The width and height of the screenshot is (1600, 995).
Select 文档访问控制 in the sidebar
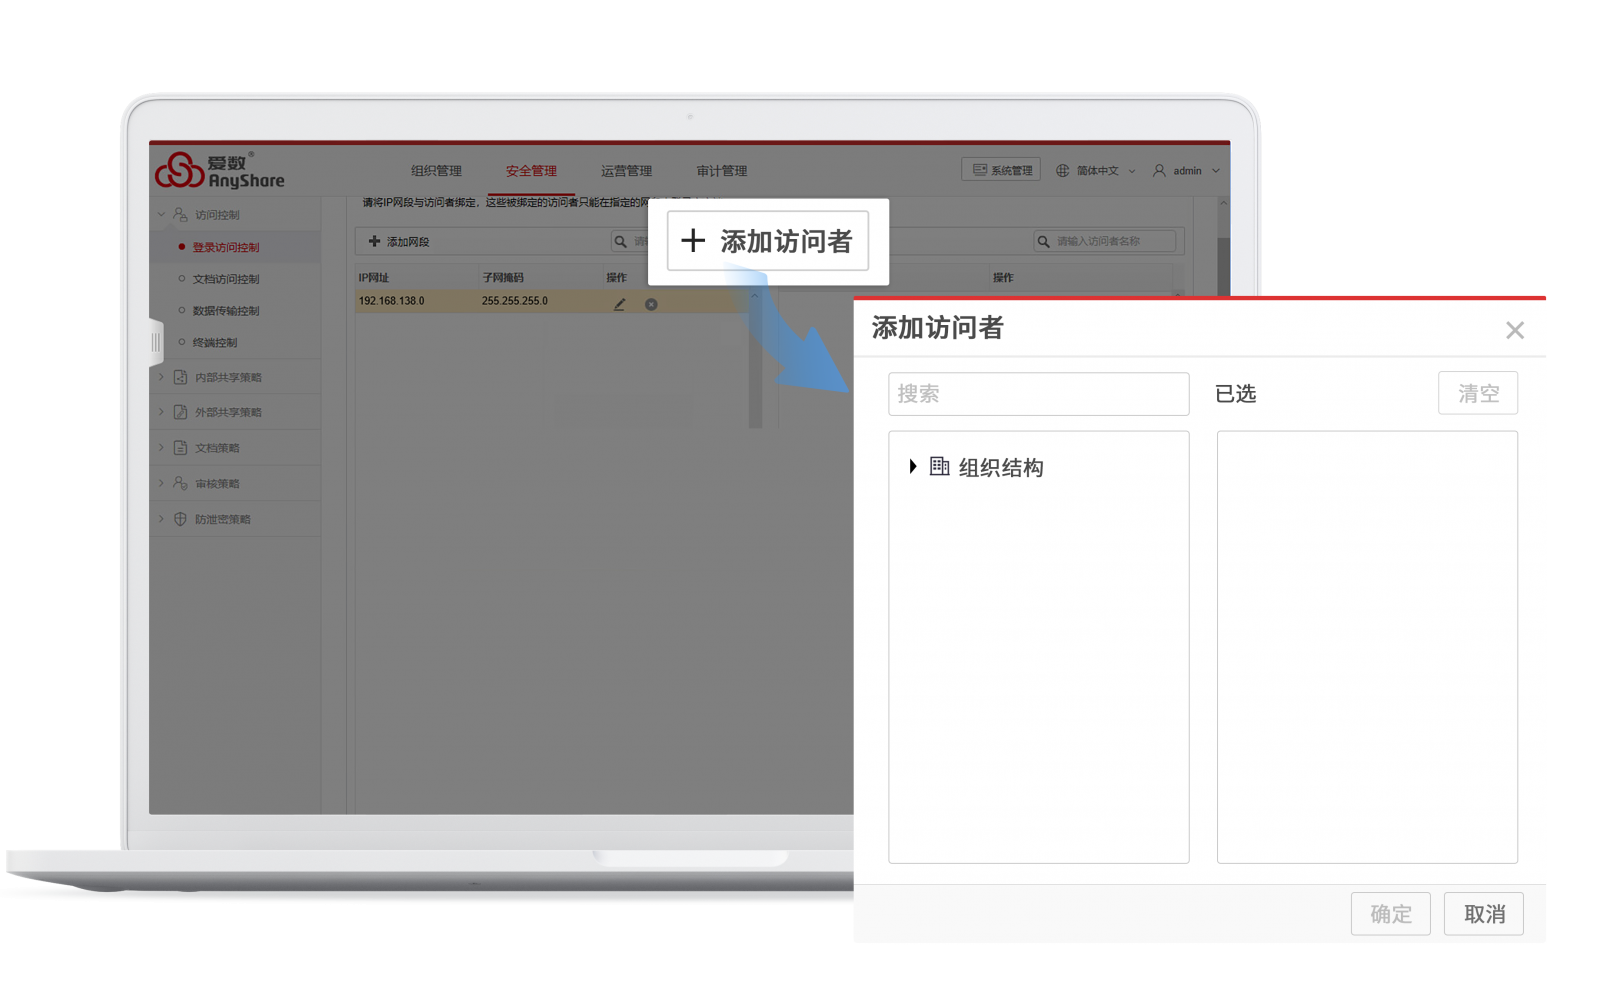[226, 279]
